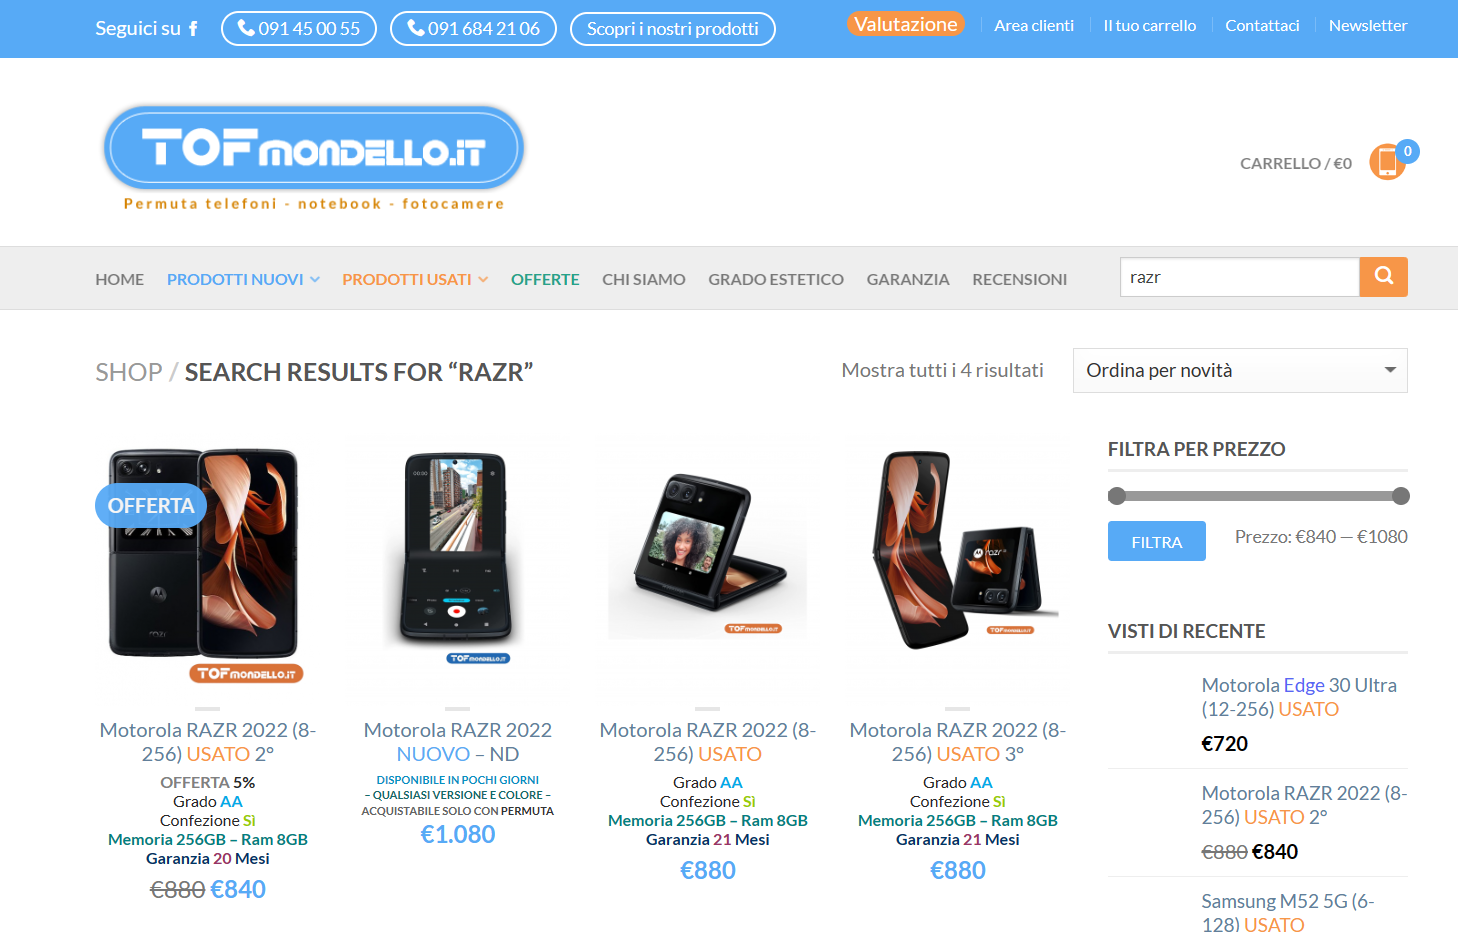Call phone number 091 45 00 55
The width and height of the screenshot is (1458, 932).
[x=299, y=29]
